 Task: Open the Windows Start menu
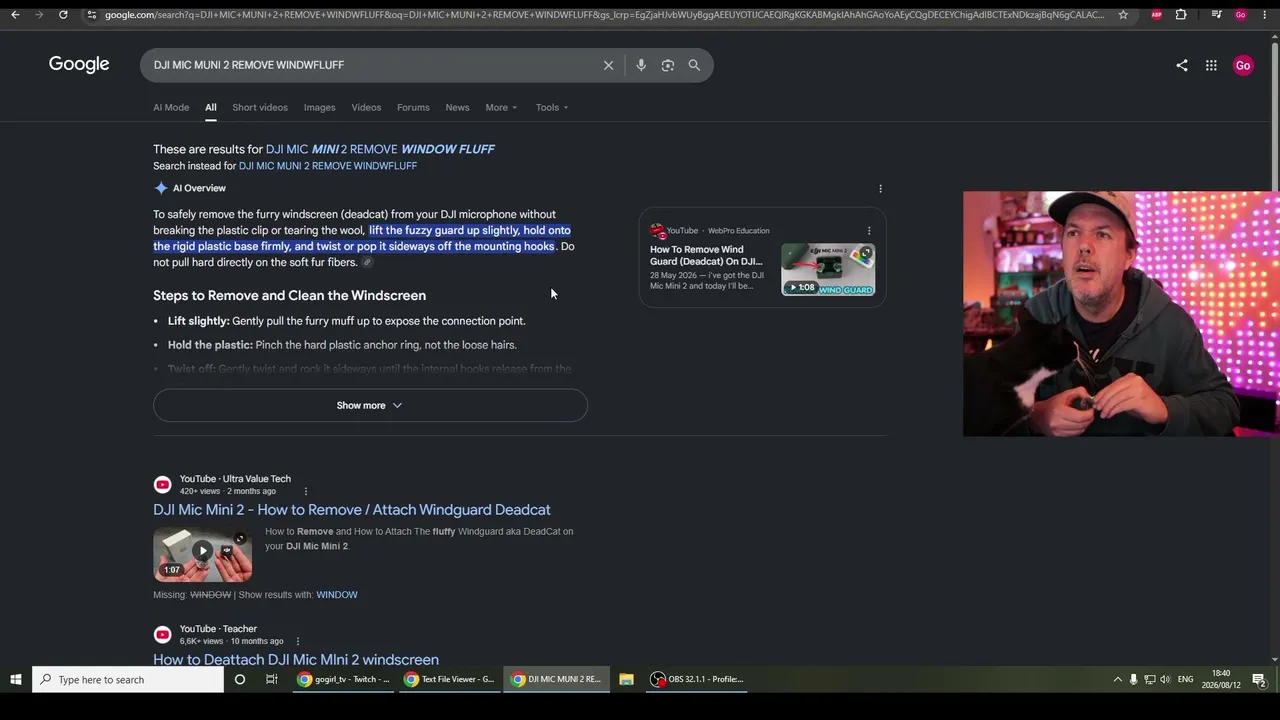pos(16,680)
